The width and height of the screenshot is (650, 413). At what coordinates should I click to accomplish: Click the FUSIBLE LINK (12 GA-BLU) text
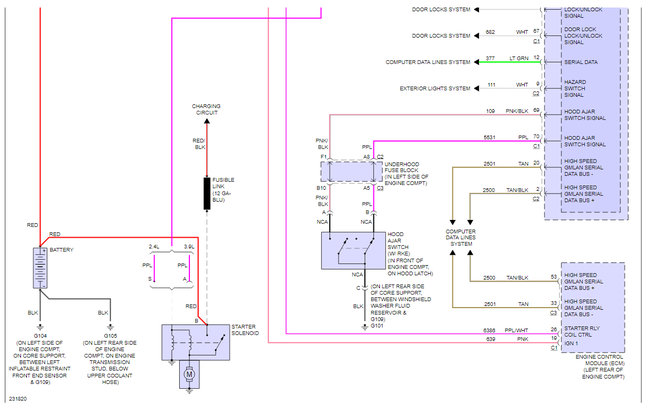click(x=223, y=190)
